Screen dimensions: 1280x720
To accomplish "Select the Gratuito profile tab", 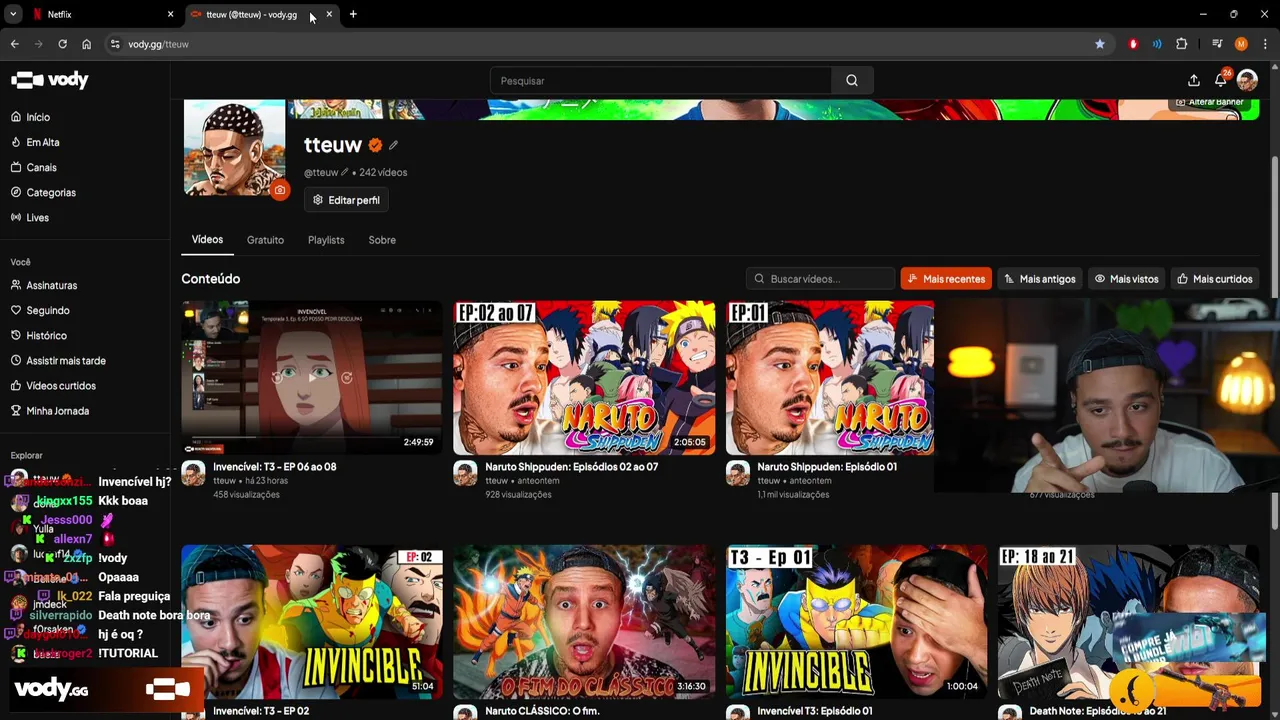I will (265, 240).
